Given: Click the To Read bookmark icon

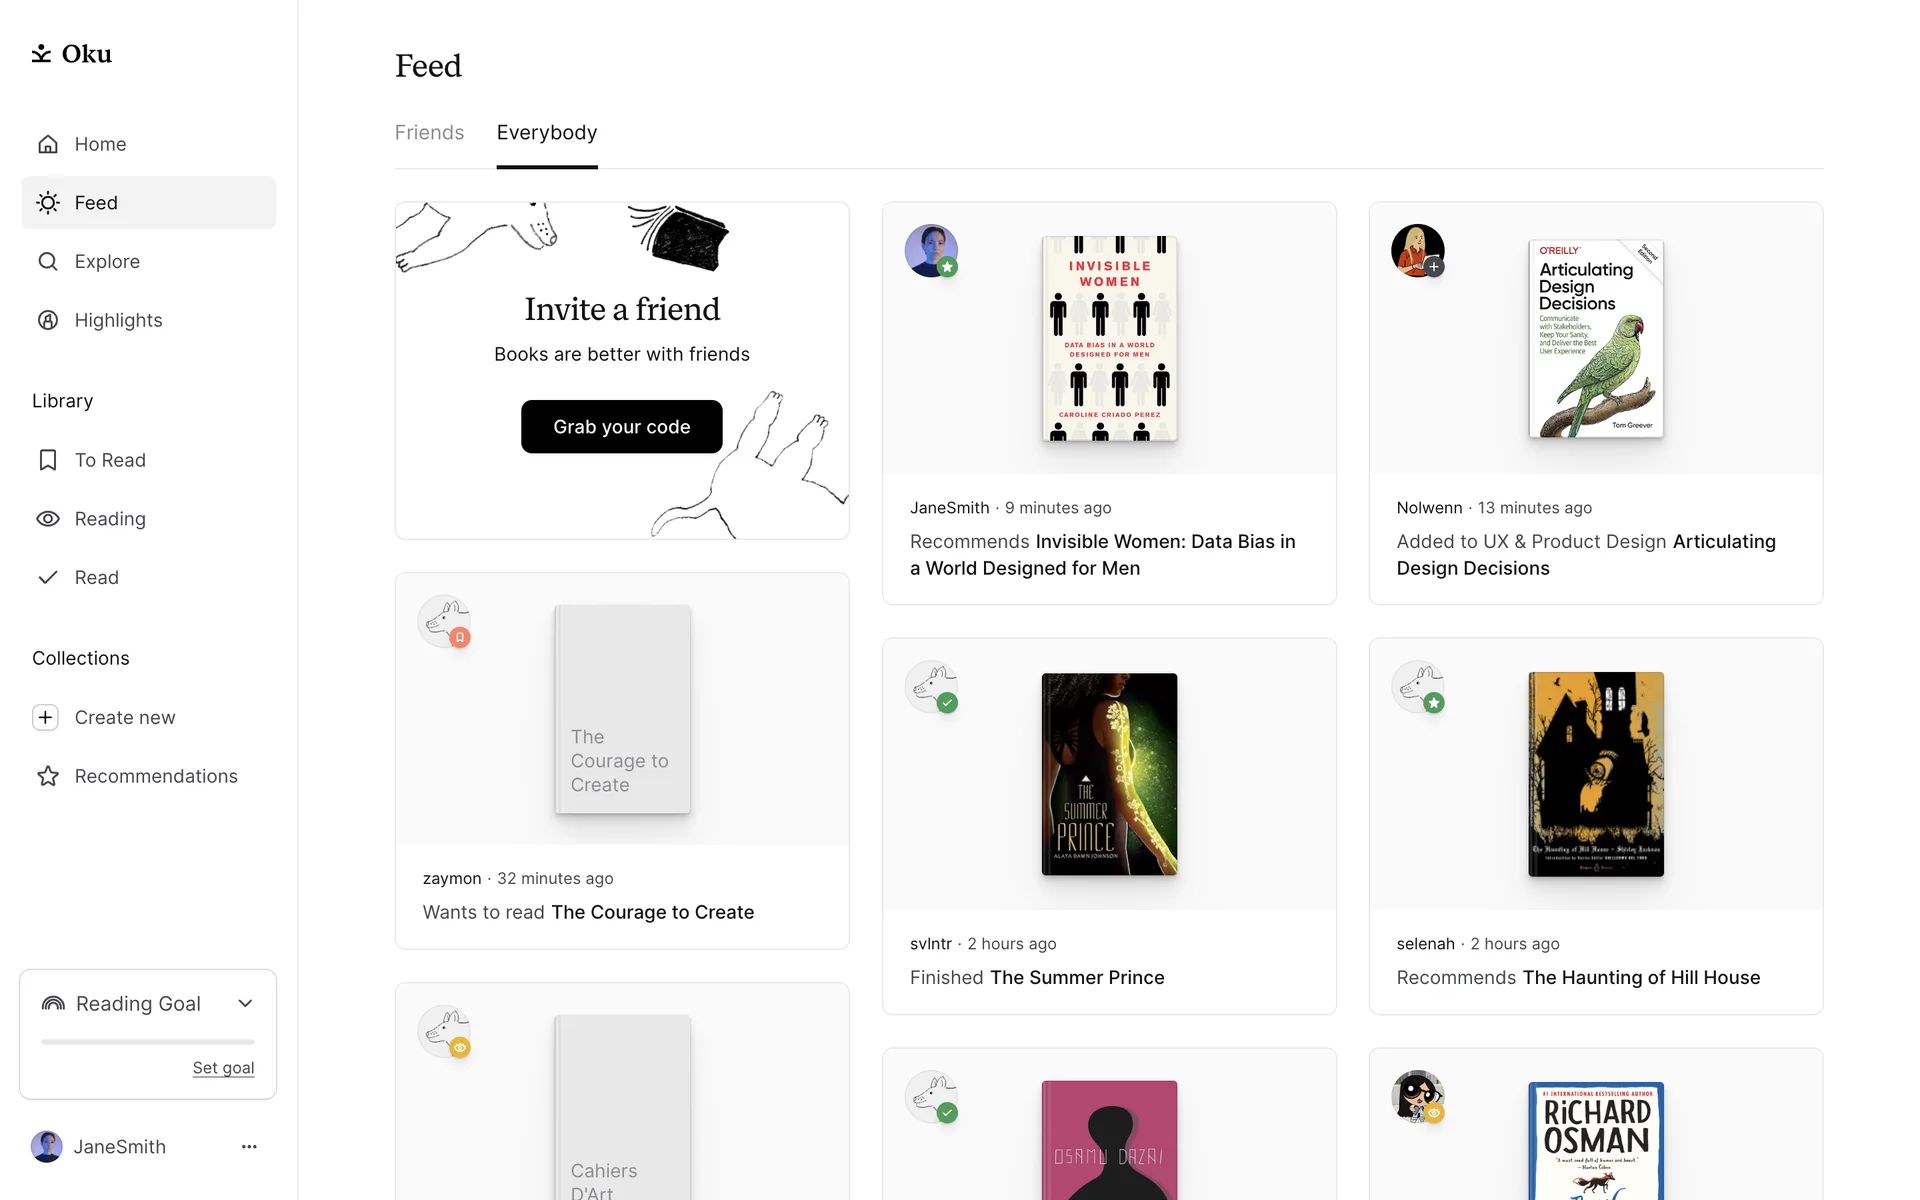Looking at the screenshot, I should pyautogui.click(x=48, y=460).
